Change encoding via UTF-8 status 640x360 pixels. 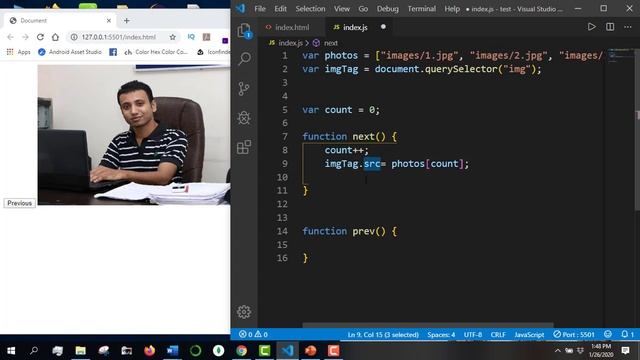pyautogui.click(x=473, y=334)
